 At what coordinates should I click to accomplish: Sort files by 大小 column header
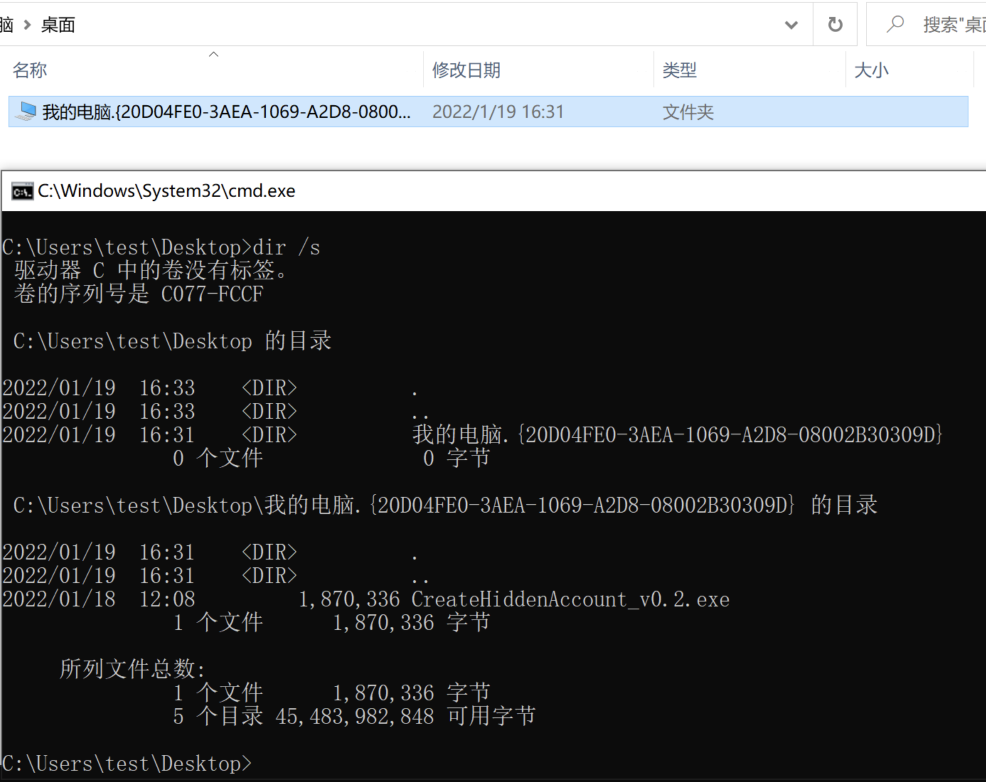(x=871, y=70)
